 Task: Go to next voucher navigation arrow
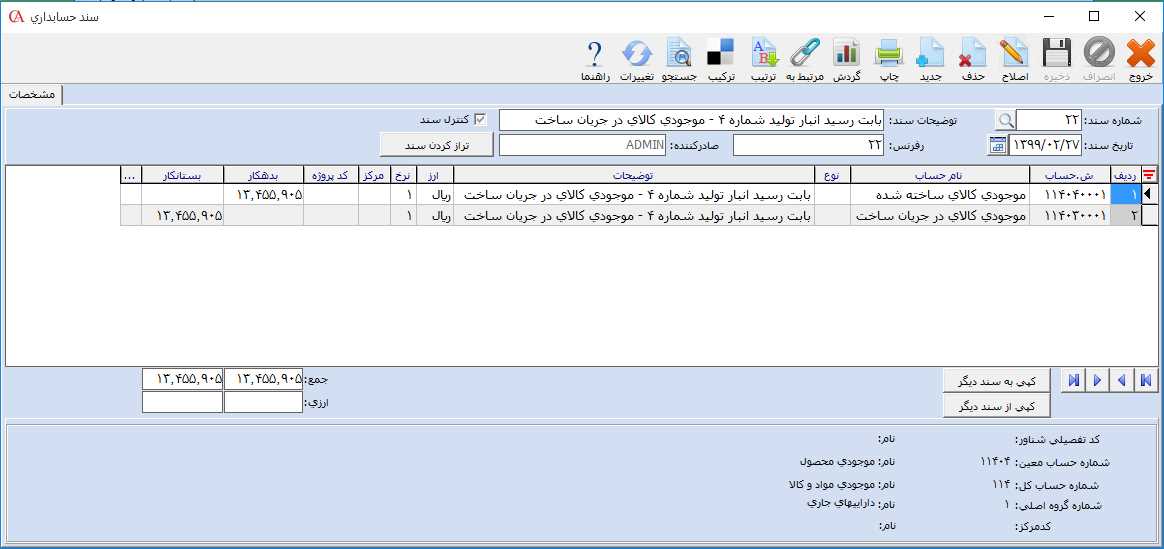coord(1096,381)
